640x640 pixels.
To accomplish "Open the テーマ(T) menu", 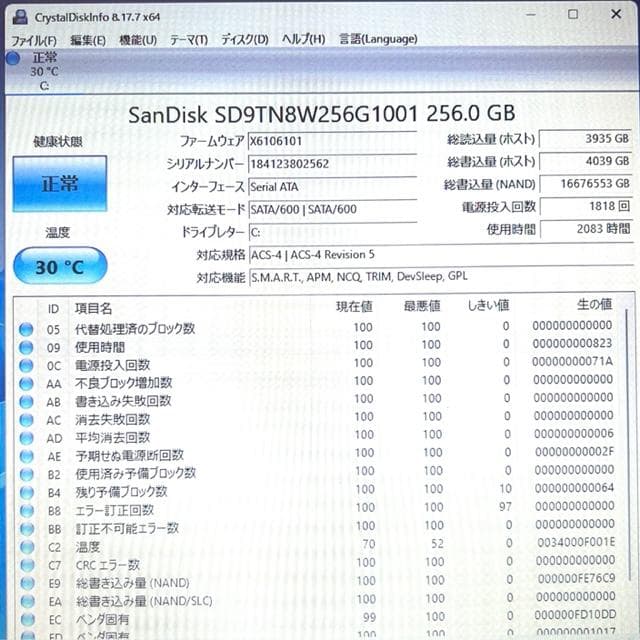I will (188, 39).
